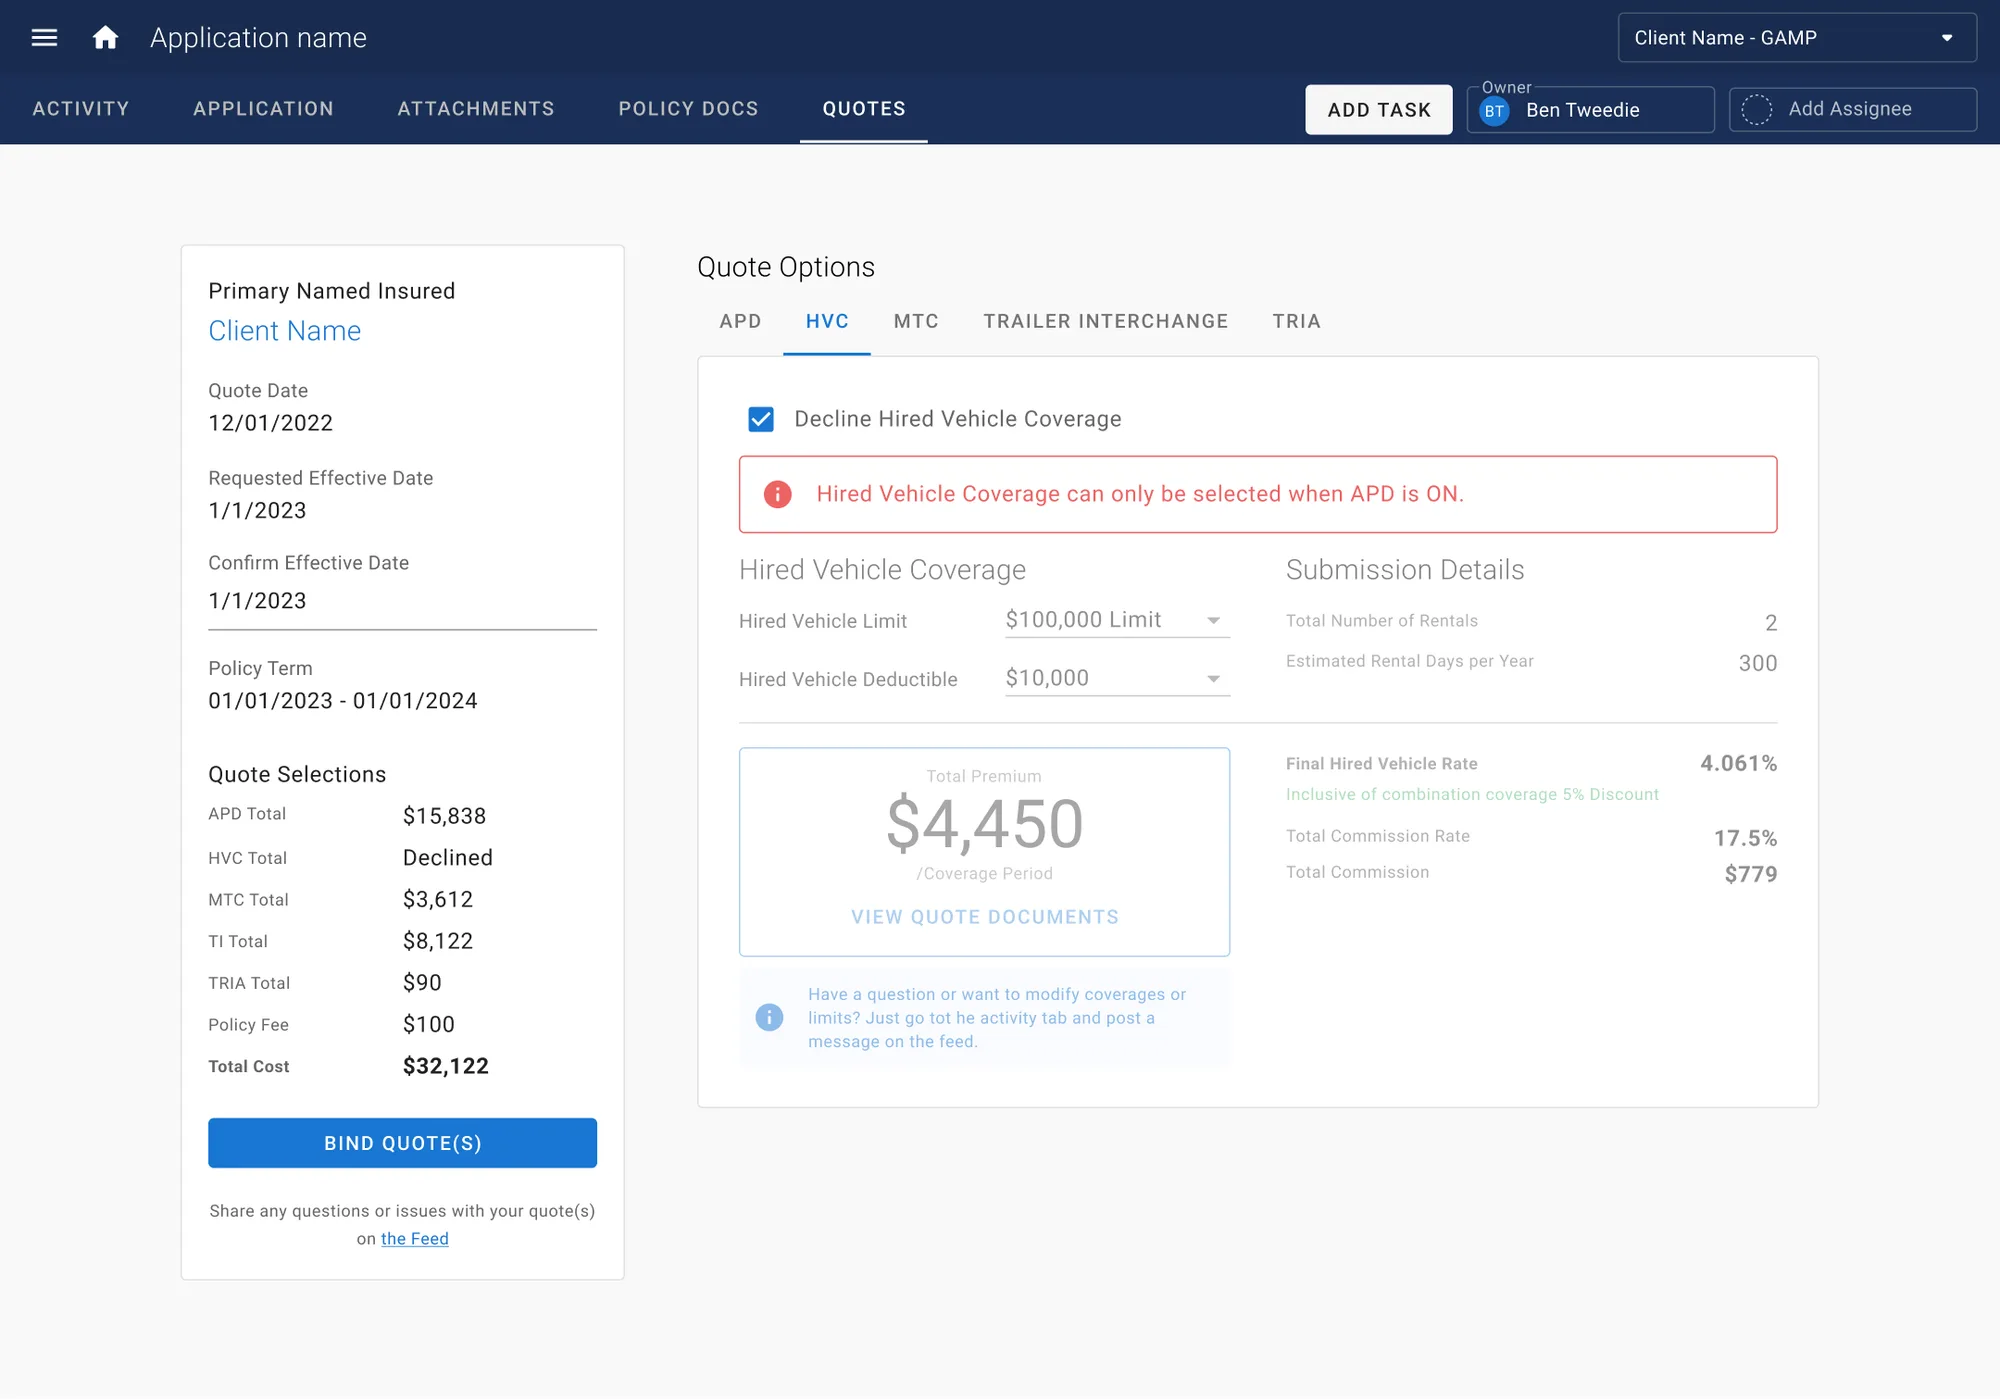The height and width of the screenshot is (1399, 2000).
Task: Click the Total Commission $779 value
Action: 1751,874
